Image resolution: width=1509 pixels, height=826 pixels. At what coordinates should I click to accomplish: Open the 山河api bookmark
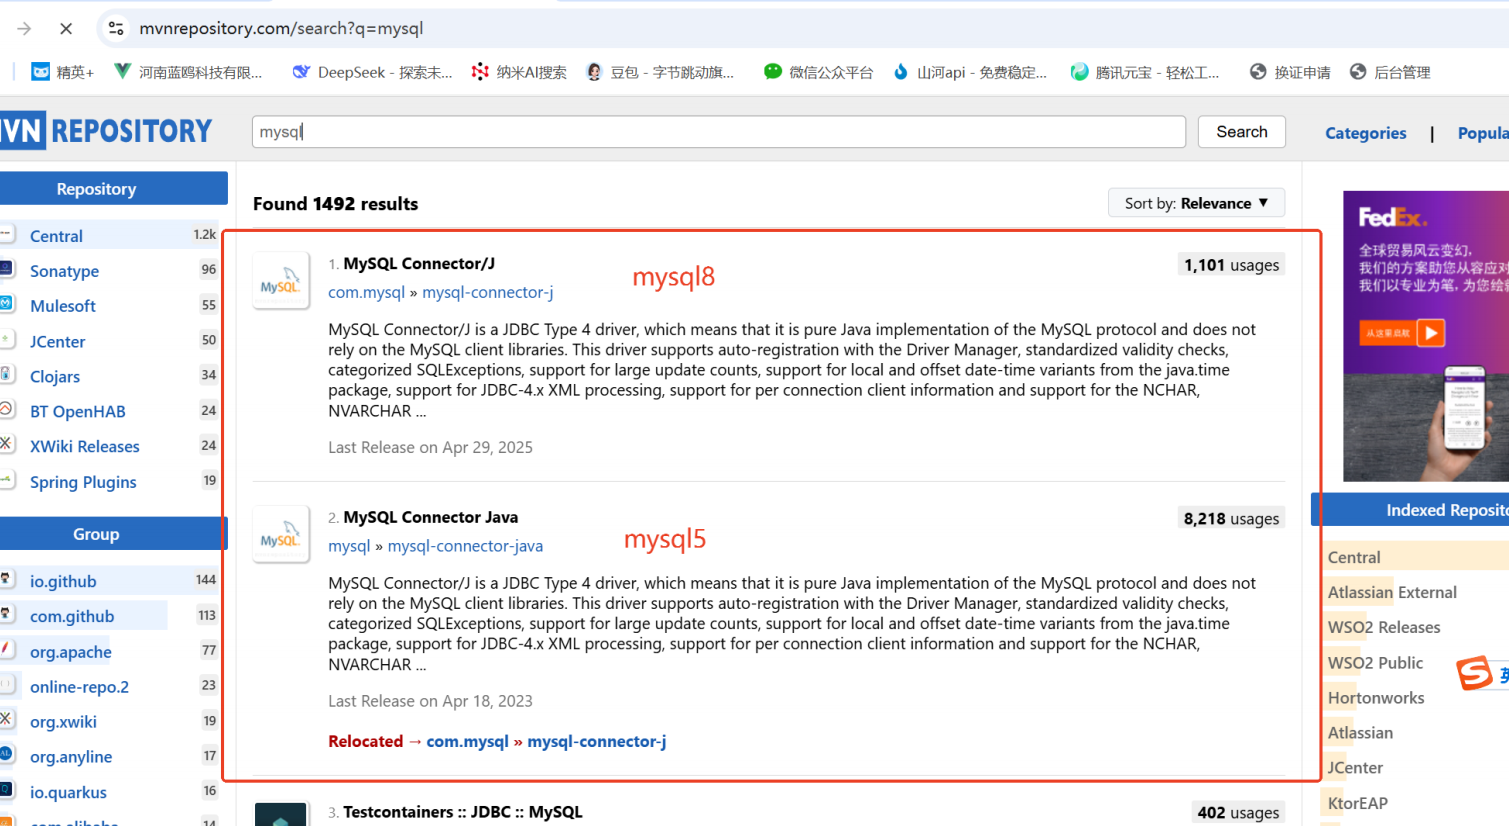[x=970, y=72]
